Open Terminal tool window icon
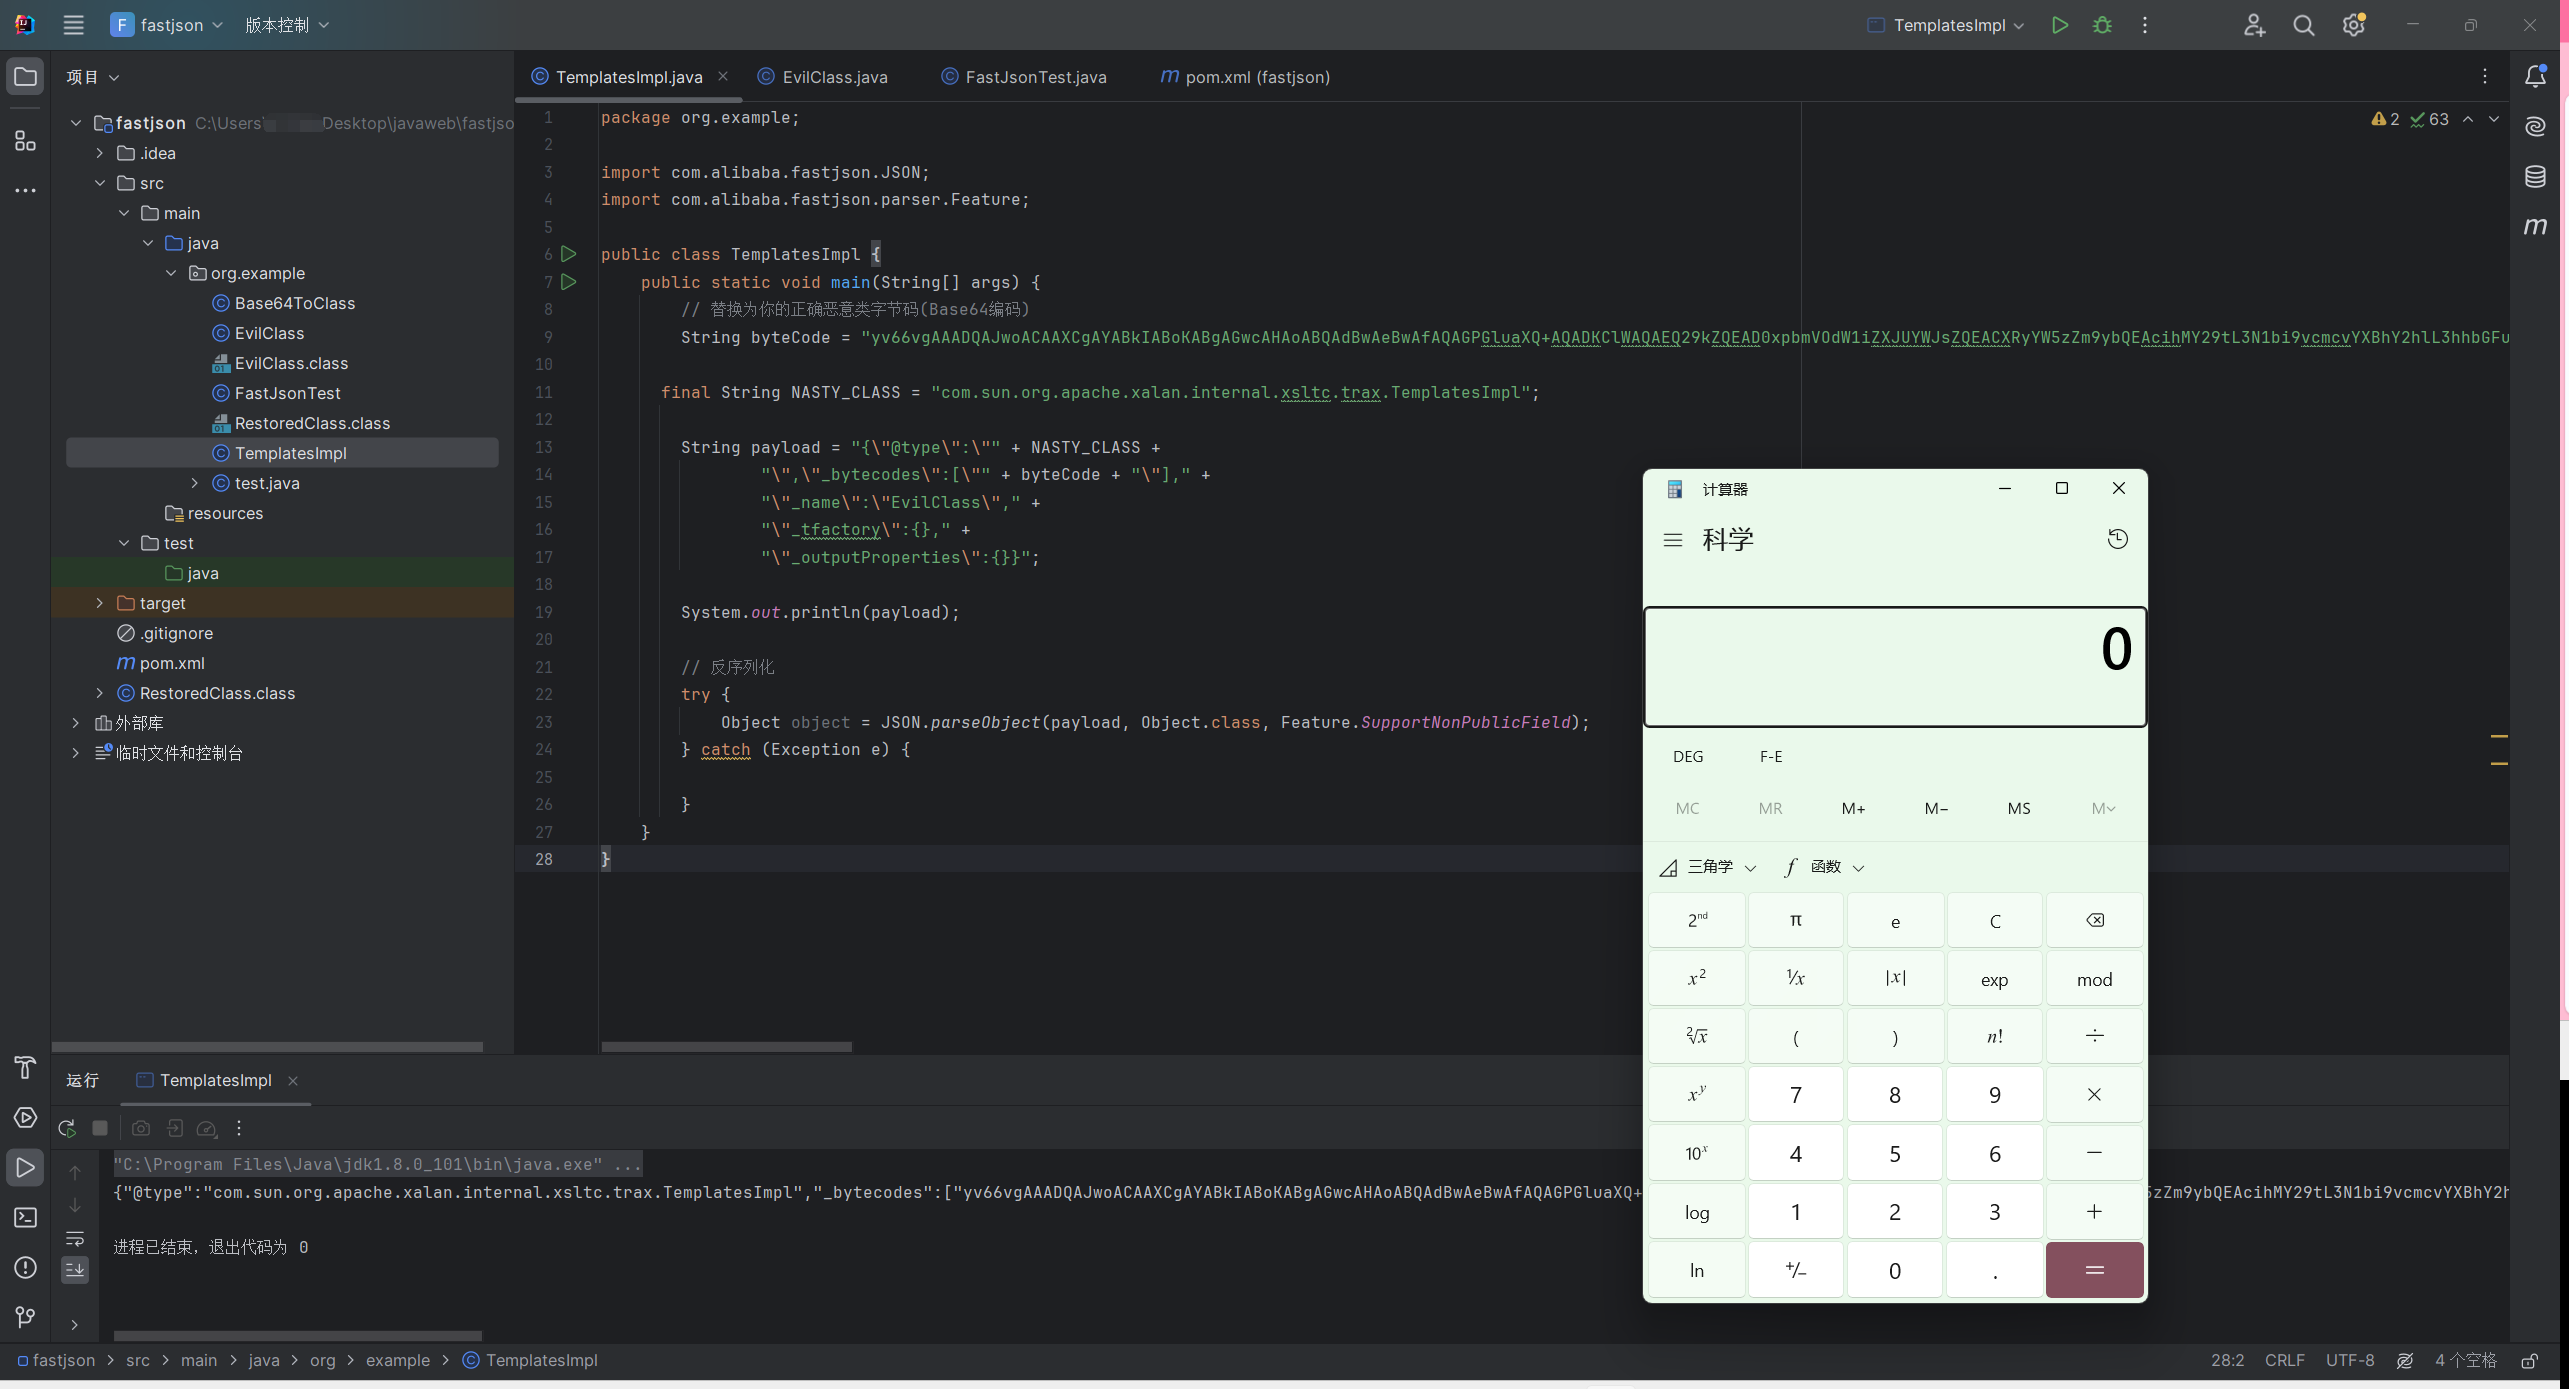Viewport: 2569px width, 1389px height. [x=25, y=1217]
